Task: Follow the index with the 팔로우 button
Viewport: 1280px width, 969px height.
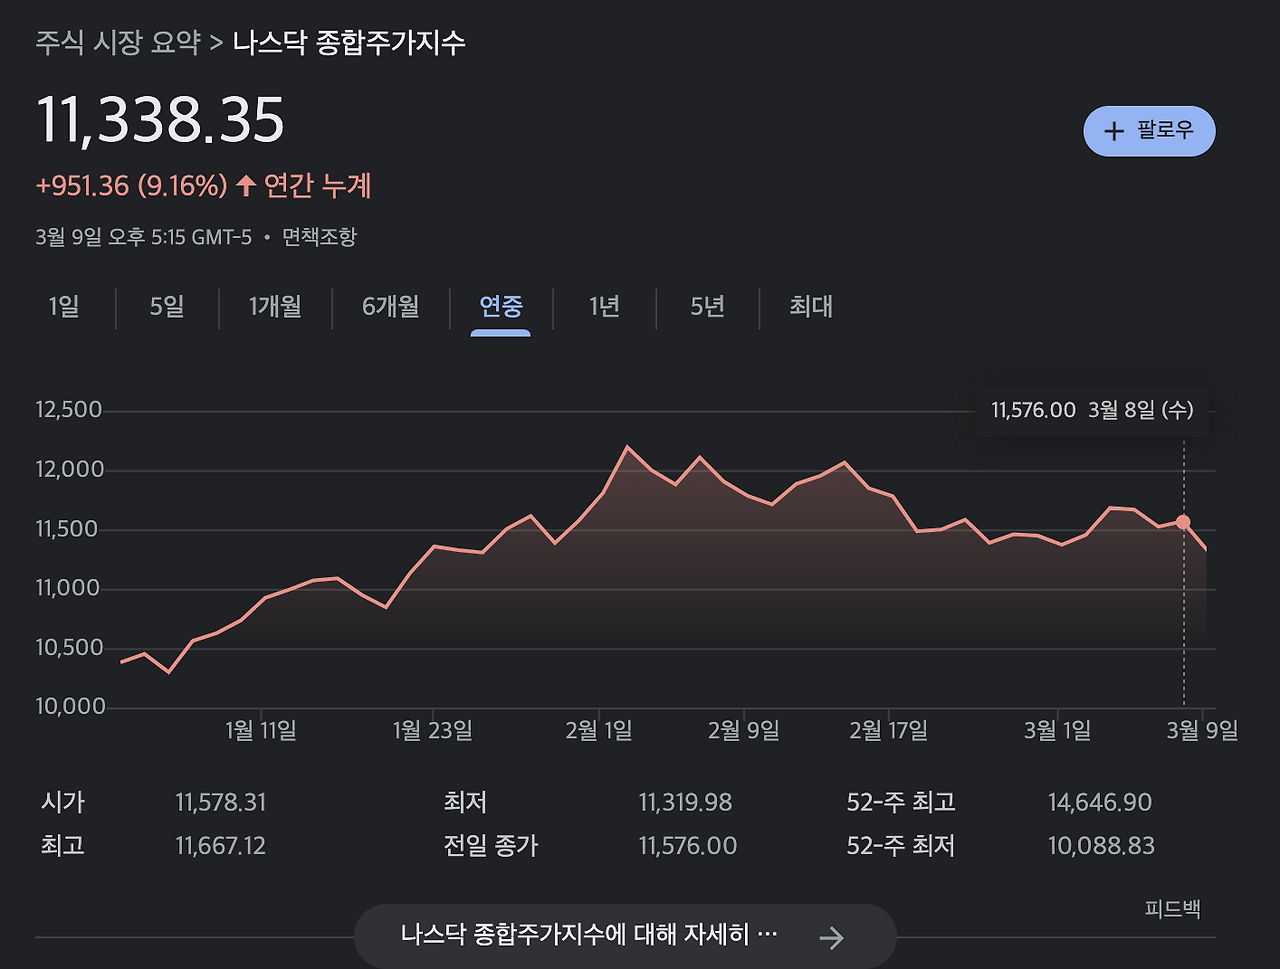Action: point(1149,131)
